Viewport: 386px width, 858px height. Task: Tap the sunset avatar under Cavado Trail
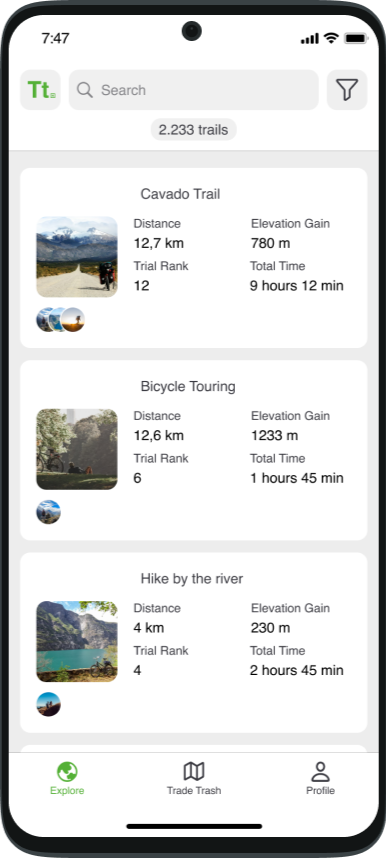click(73, 320)
